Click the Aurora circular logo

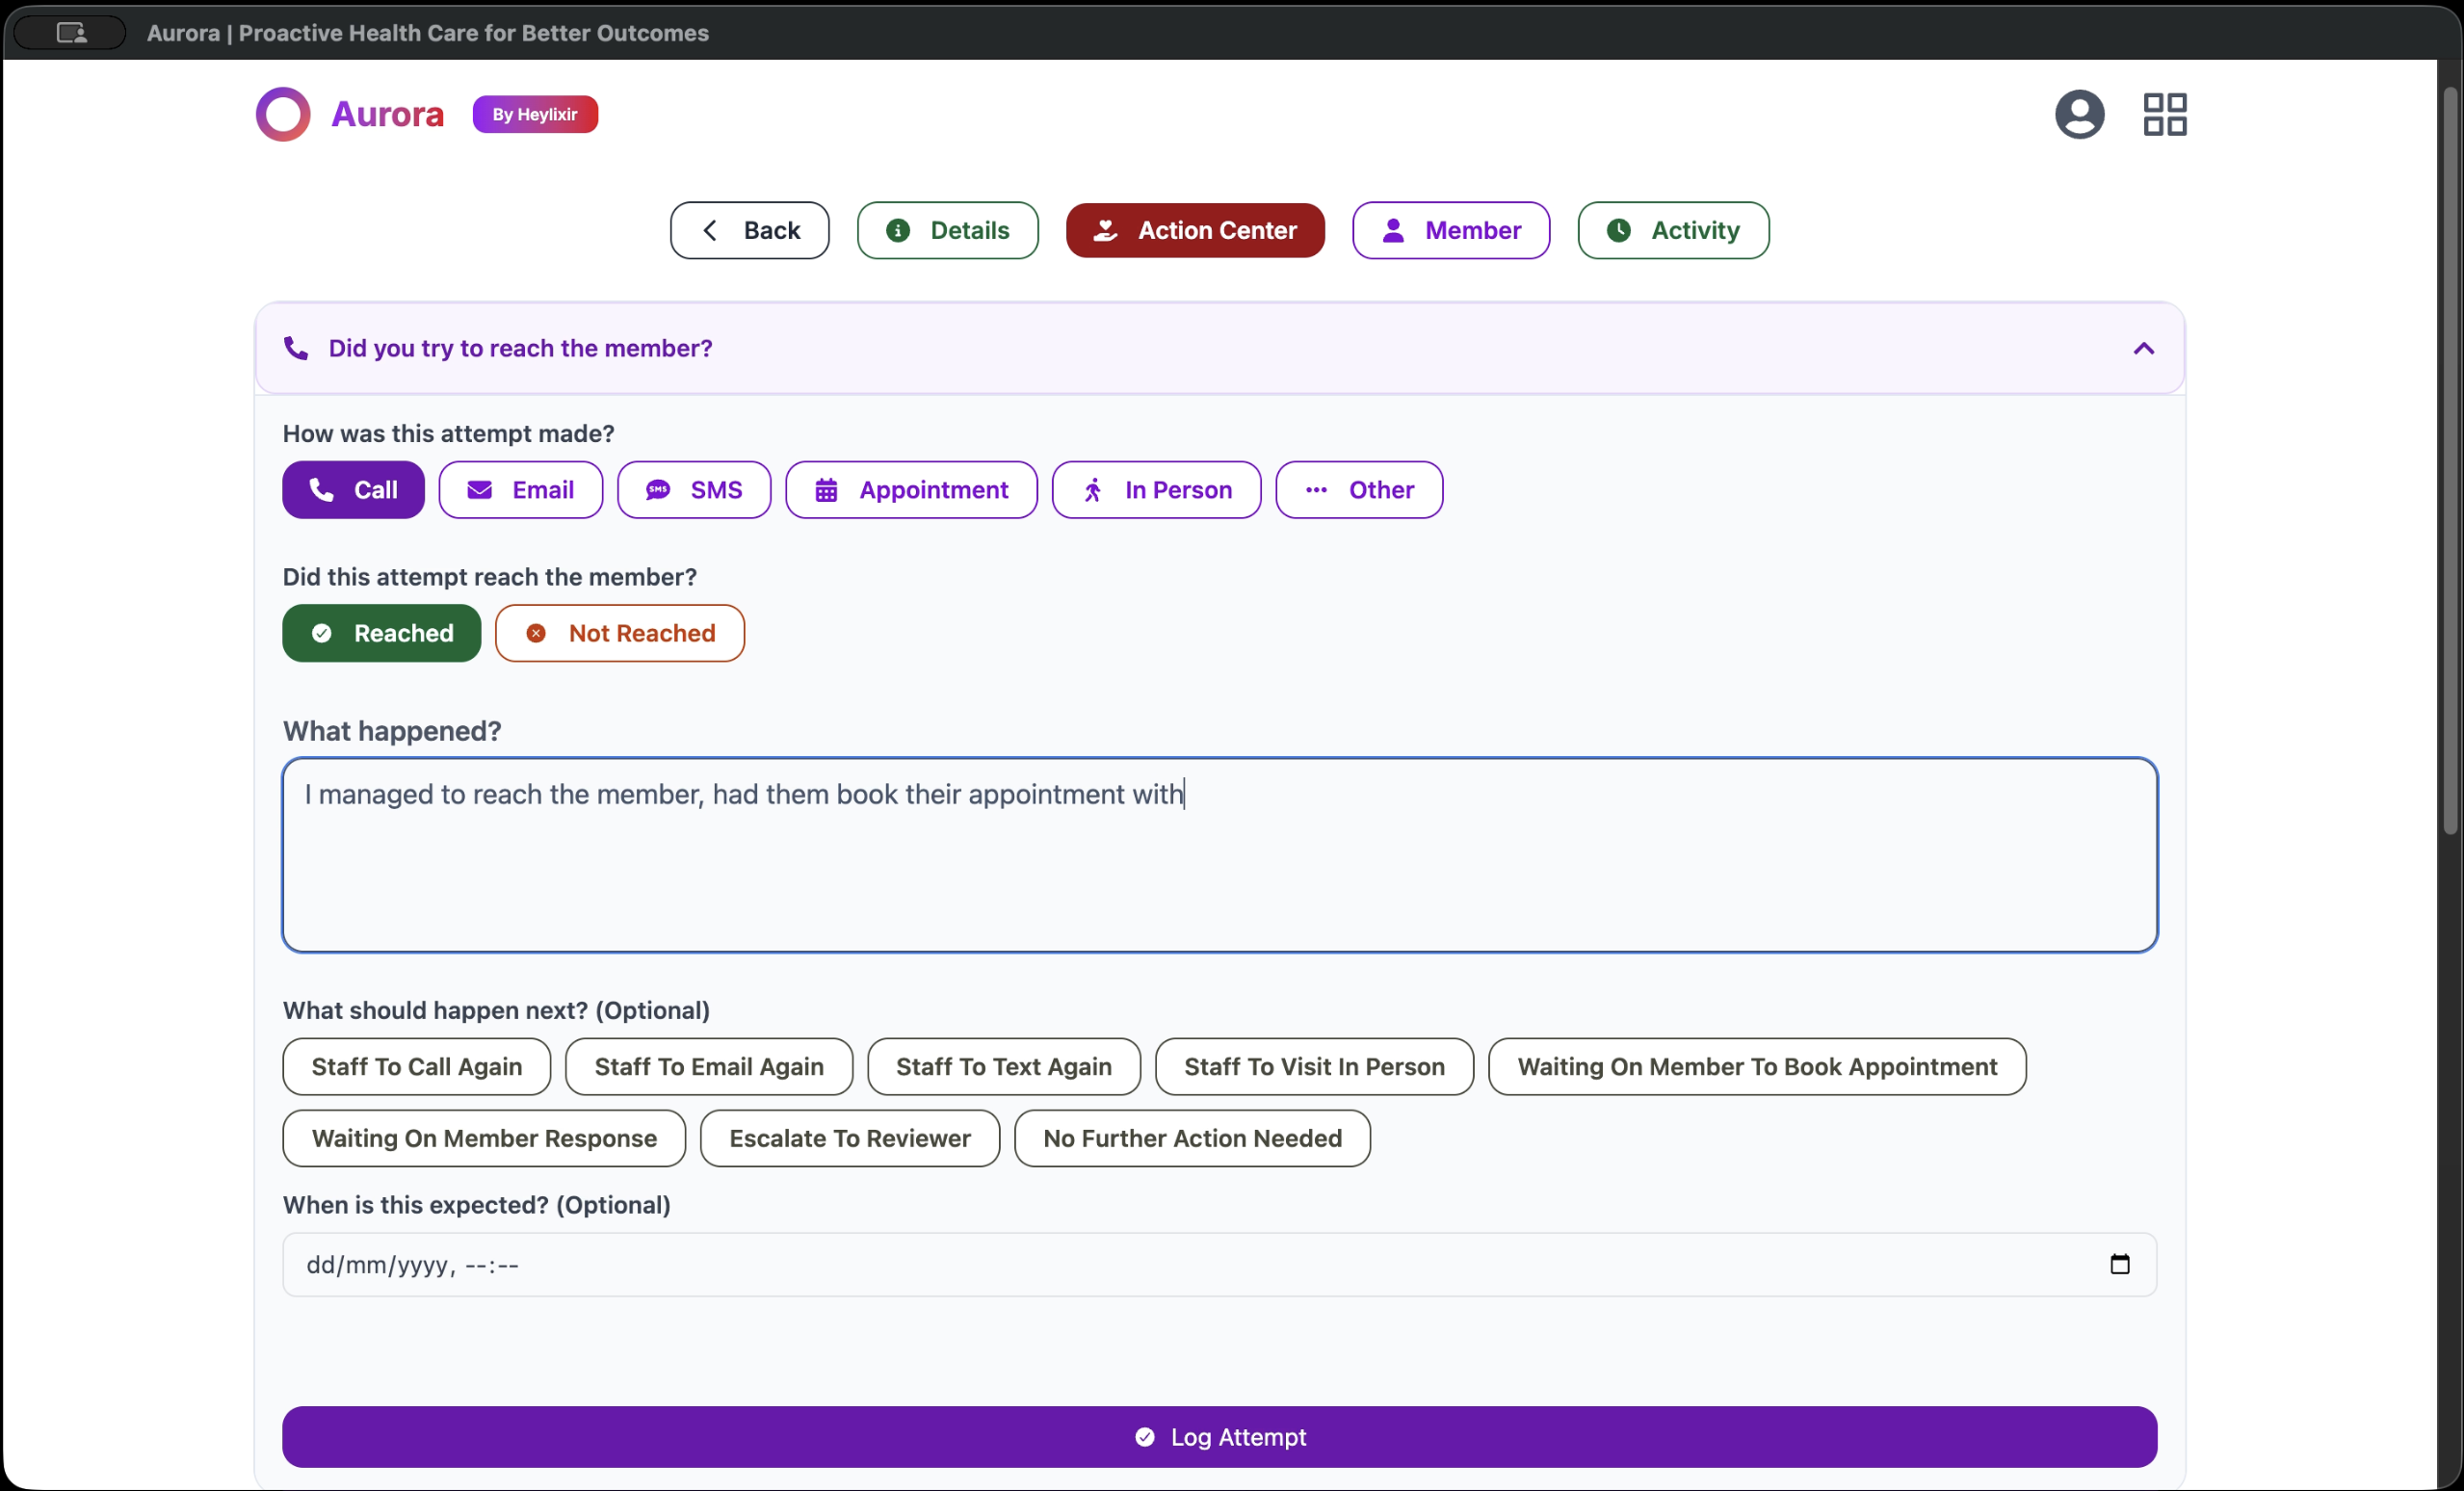(283, 114)
